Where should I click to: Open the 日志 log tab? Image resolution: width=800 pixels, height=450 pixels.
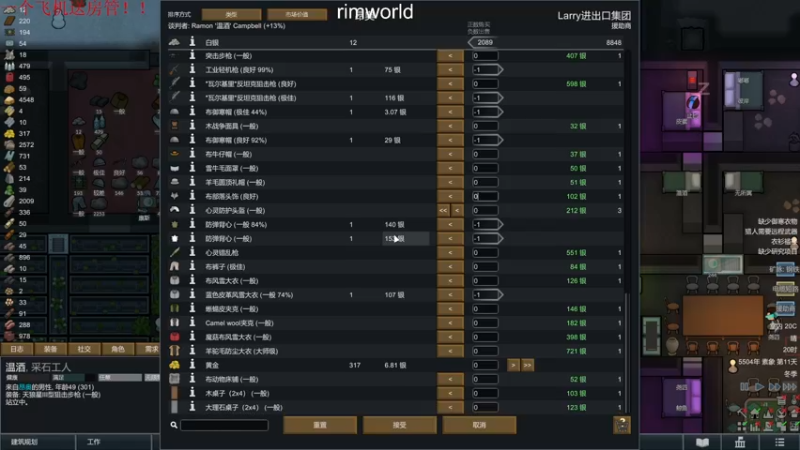click(x=17, y=349)
